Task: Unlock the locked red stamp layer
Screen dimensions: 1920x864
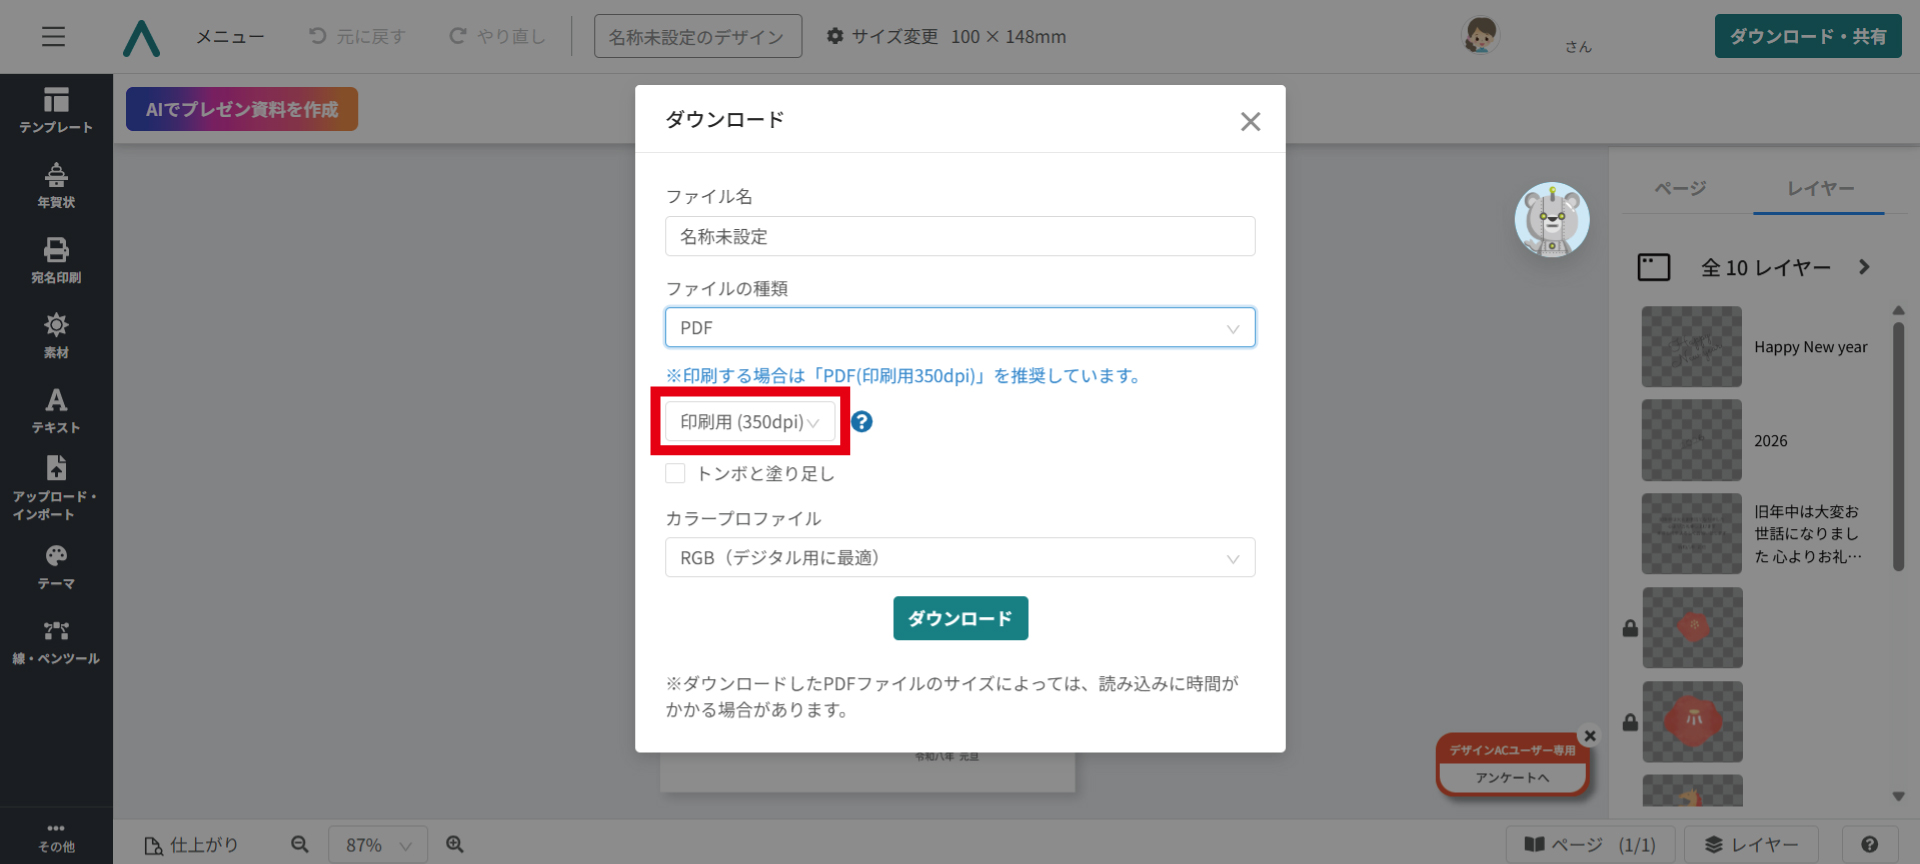Action: click(x=1630, y=628)
